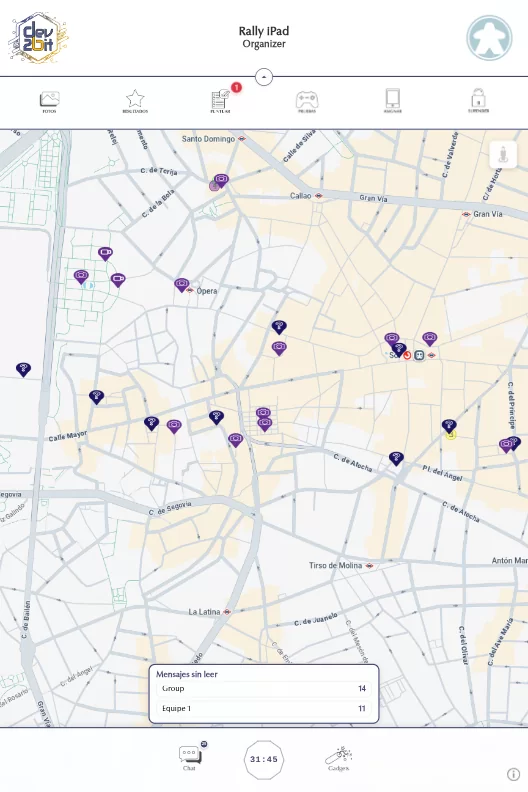The image size is (528, 792).
Task: Tap the map's top-right locate button
Action: (x=503, y=155)
